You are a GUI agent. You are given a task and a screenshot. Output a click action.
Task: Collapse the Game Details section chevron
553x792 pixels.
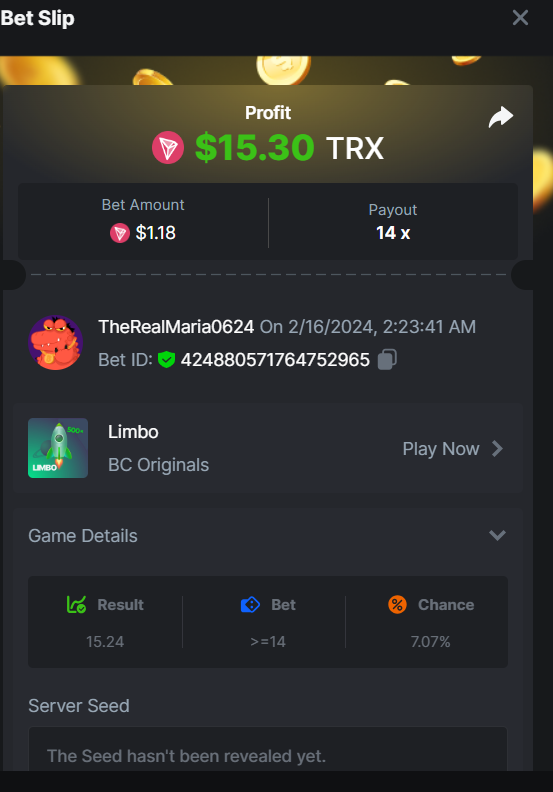click(497, 535)
